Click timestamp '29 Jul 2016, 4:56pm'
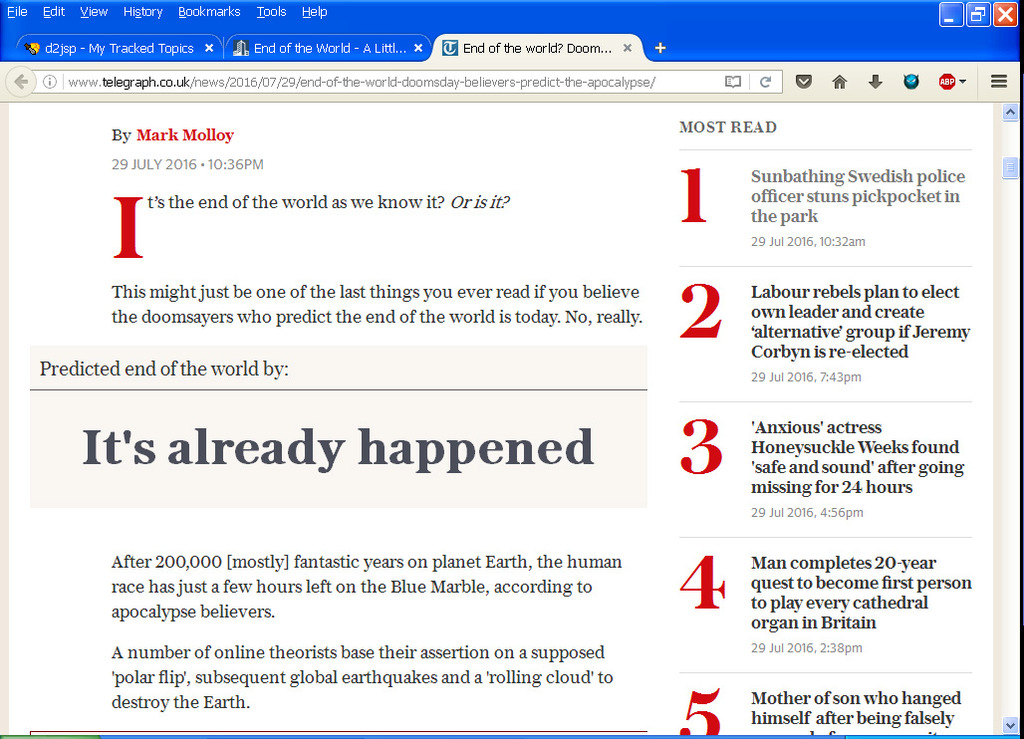The height and width of the screenshot is (739, 1024). [x=807, y=512]
